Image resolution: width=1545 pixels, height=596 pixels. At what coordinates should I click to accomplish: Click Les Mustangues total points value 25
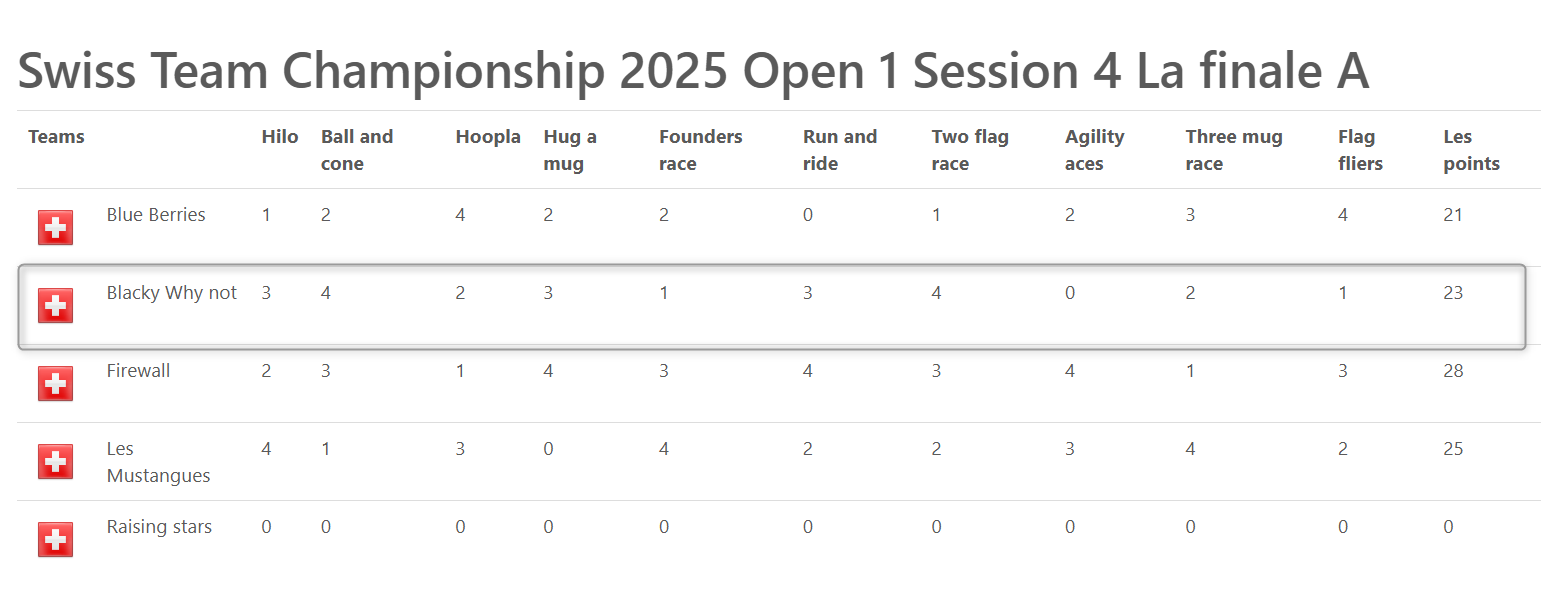coord(1453,449)
